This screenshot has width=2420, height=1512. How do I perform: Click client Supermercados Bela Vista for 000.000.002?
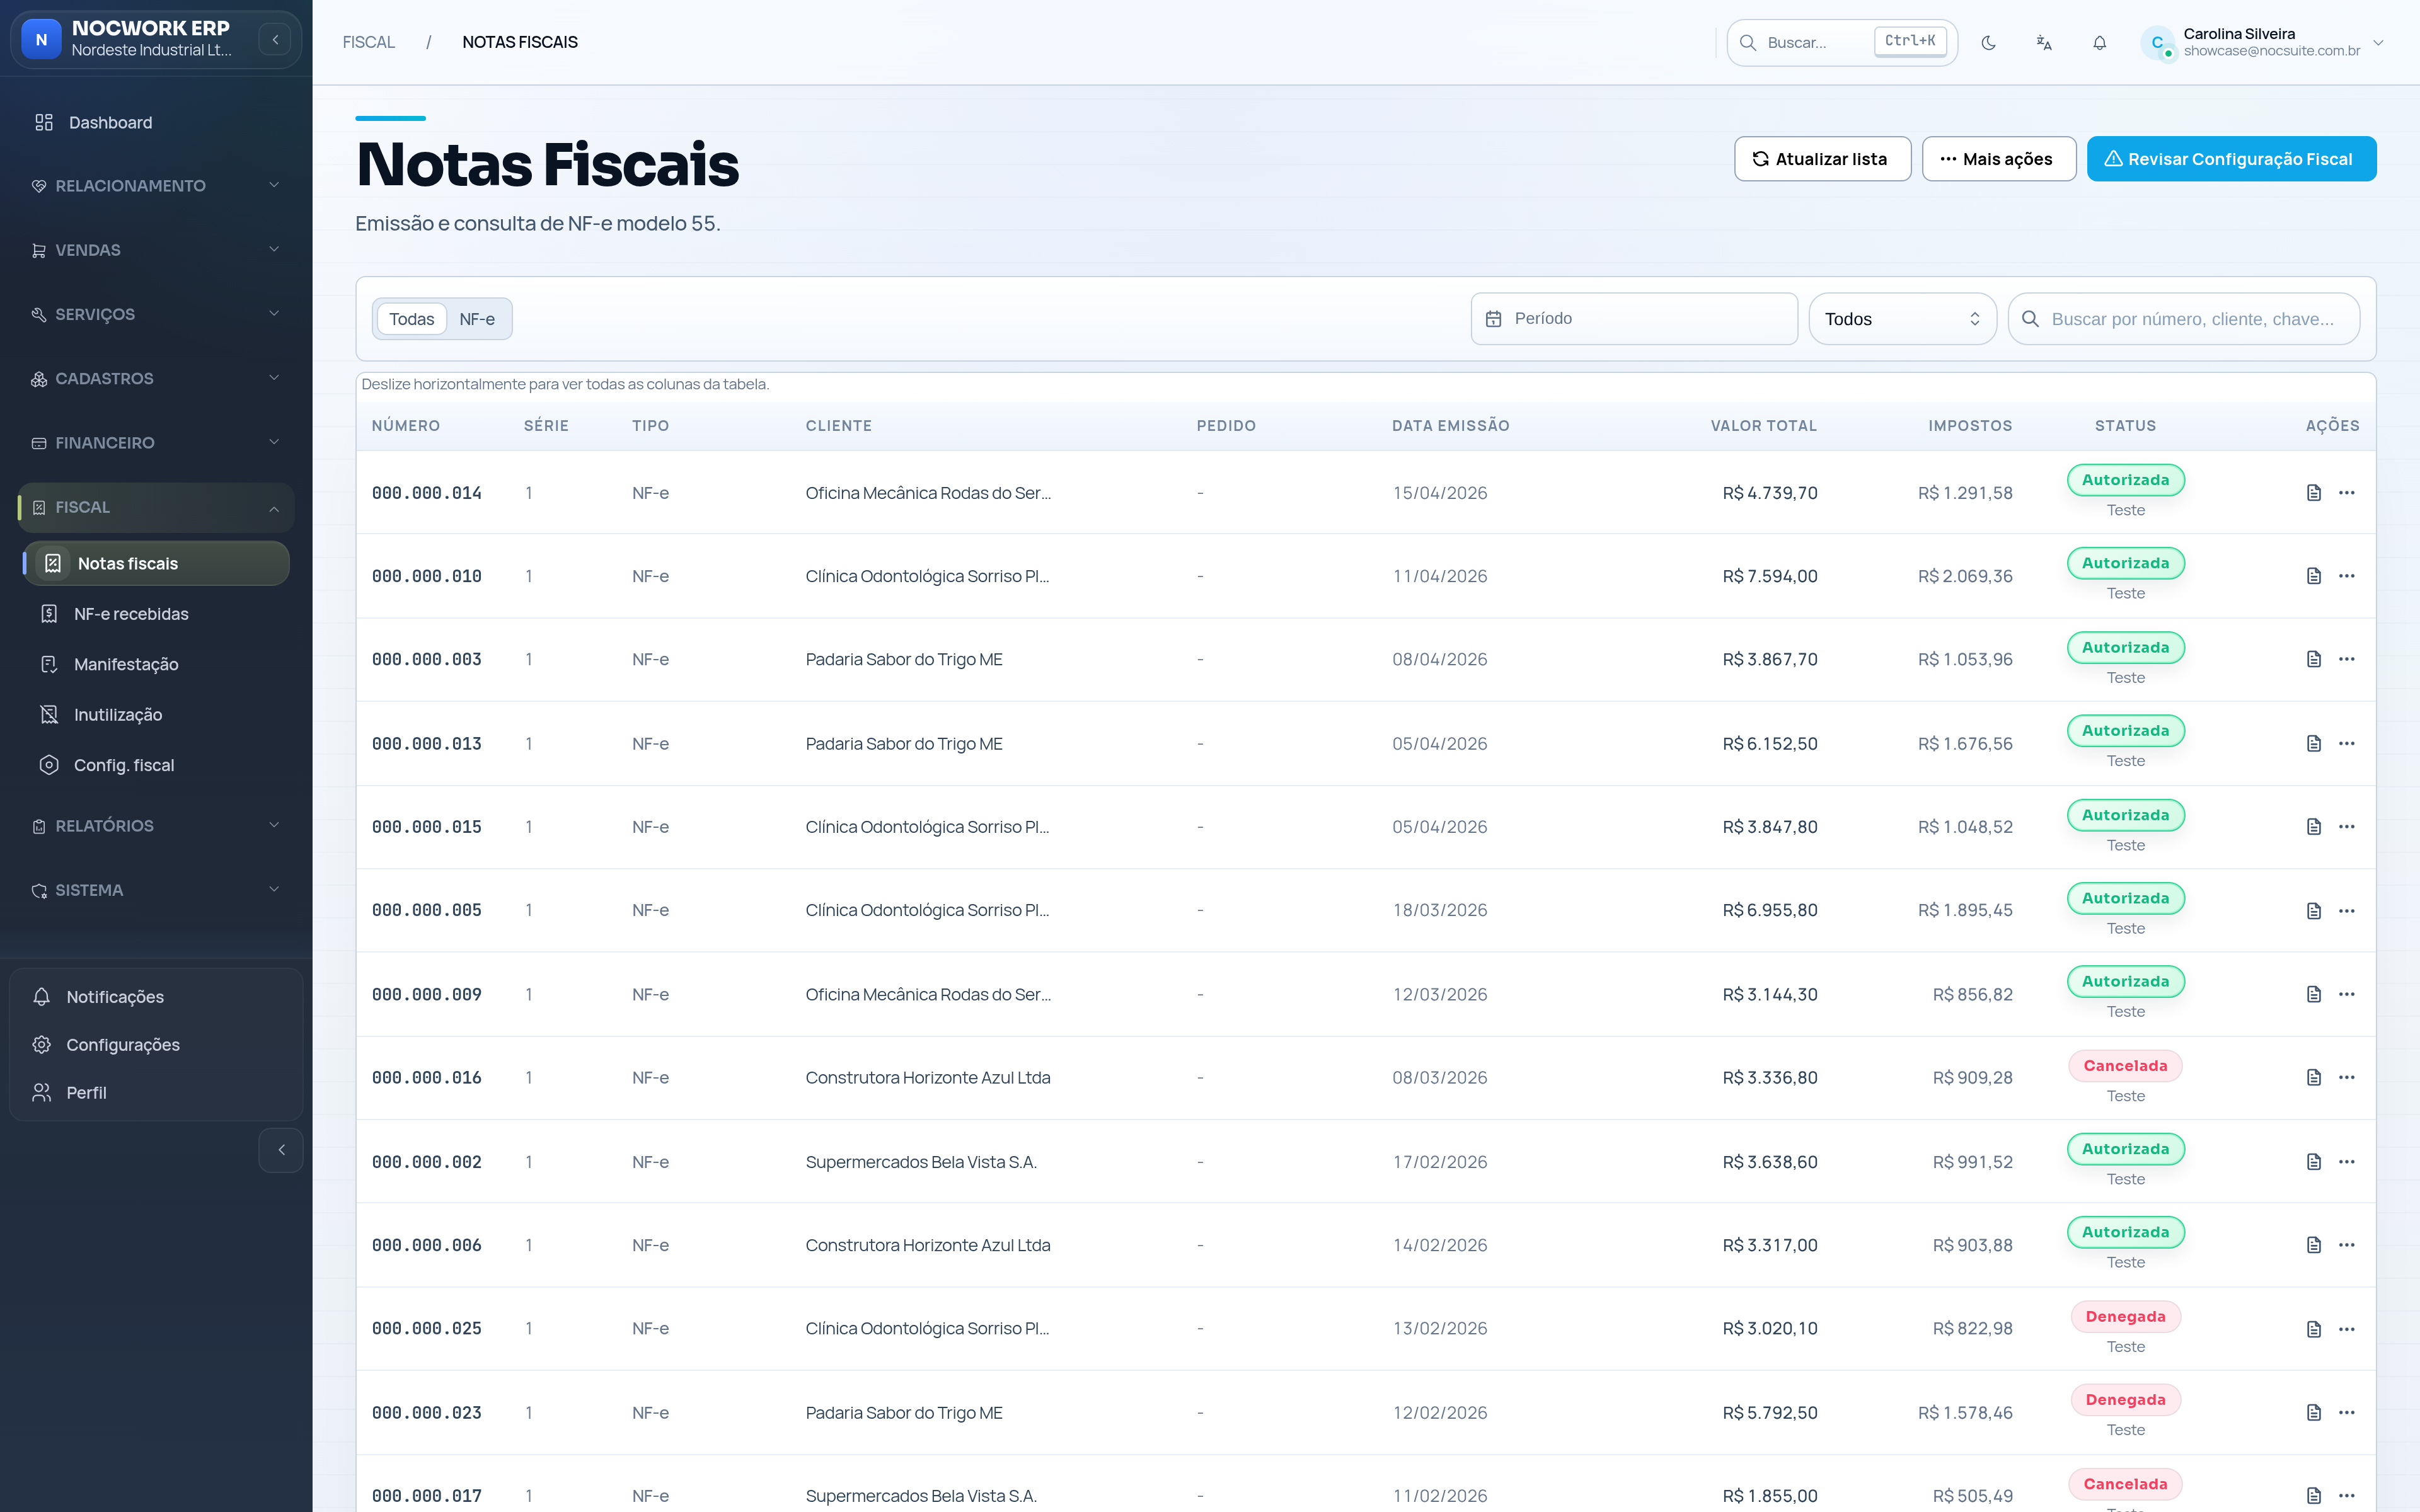[x=921, y=1162]
